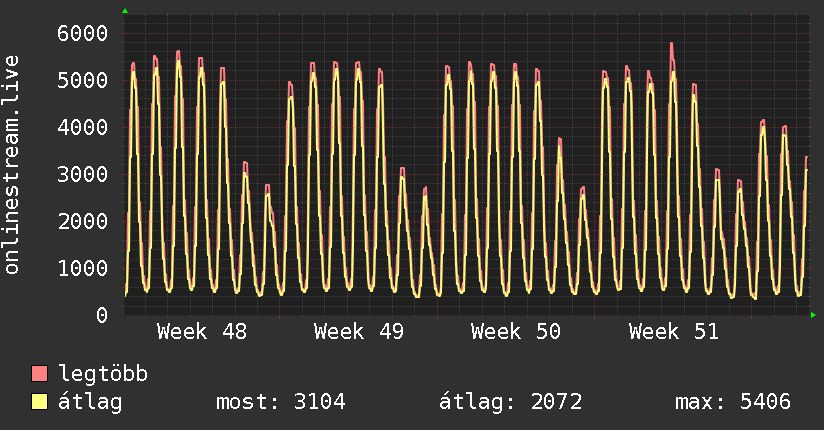The width and height of the screenshot is (824, 430).
Task: Click the 3000 y-axis tick label
Action: (80, 174)
